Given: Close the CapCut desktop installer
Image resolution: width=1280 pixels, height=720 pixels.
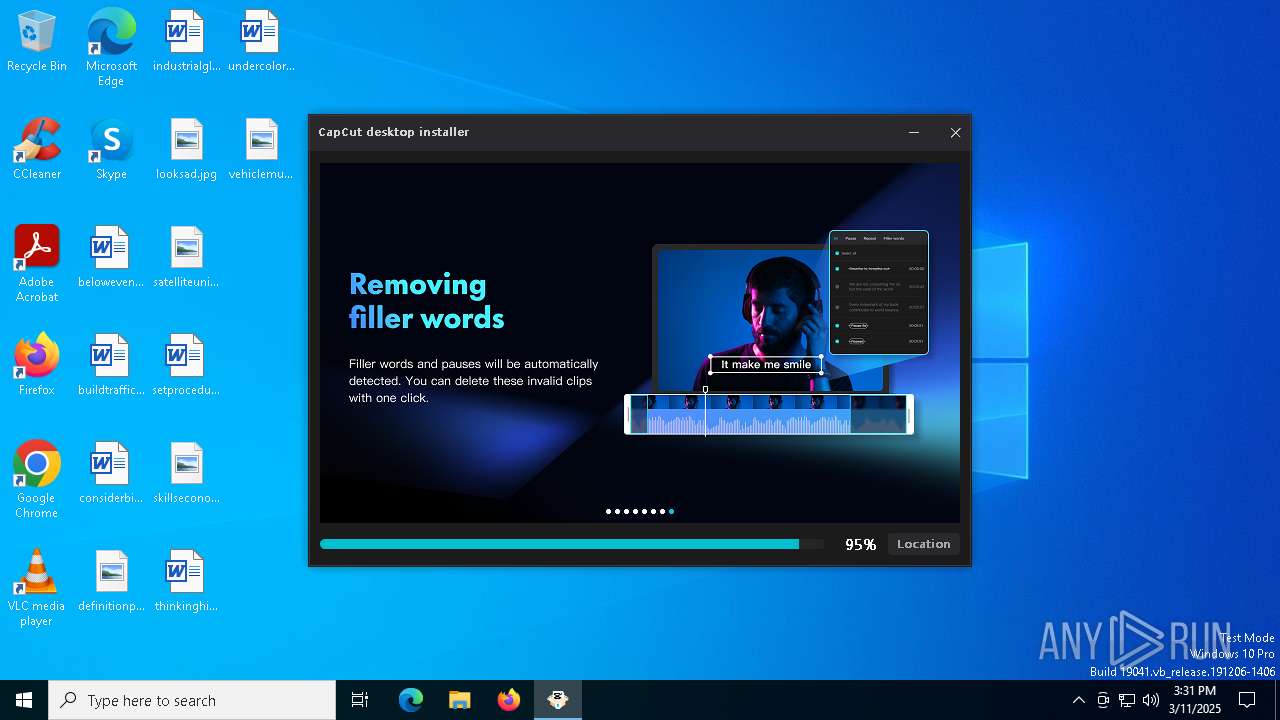Looking at the screenshot, I should tap(955, 132).
